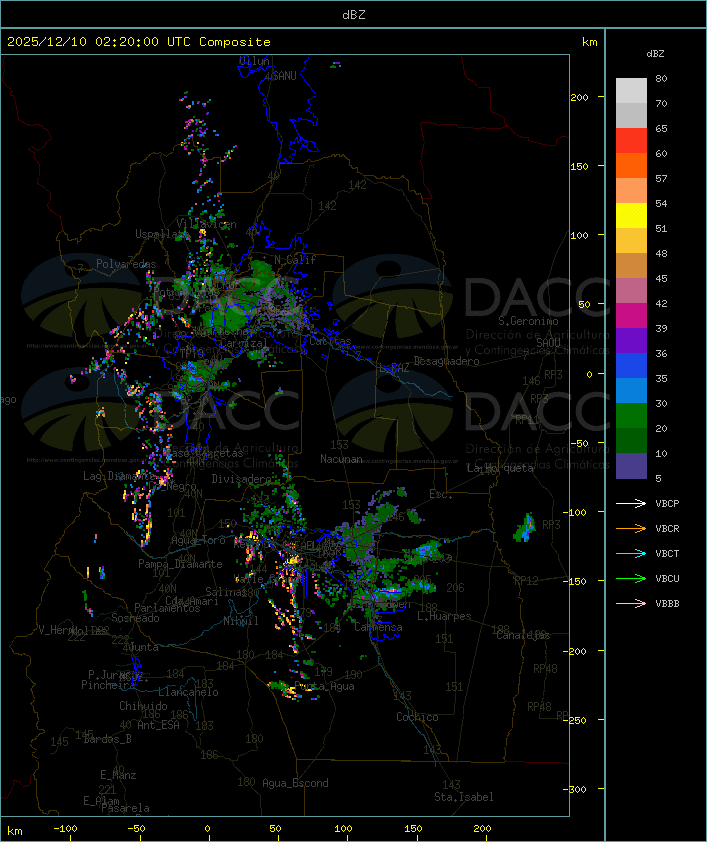The height and width of the screenshot is (842, 707).
Task: Click the 'Carrizal' map label
Action: pos(244,343)
